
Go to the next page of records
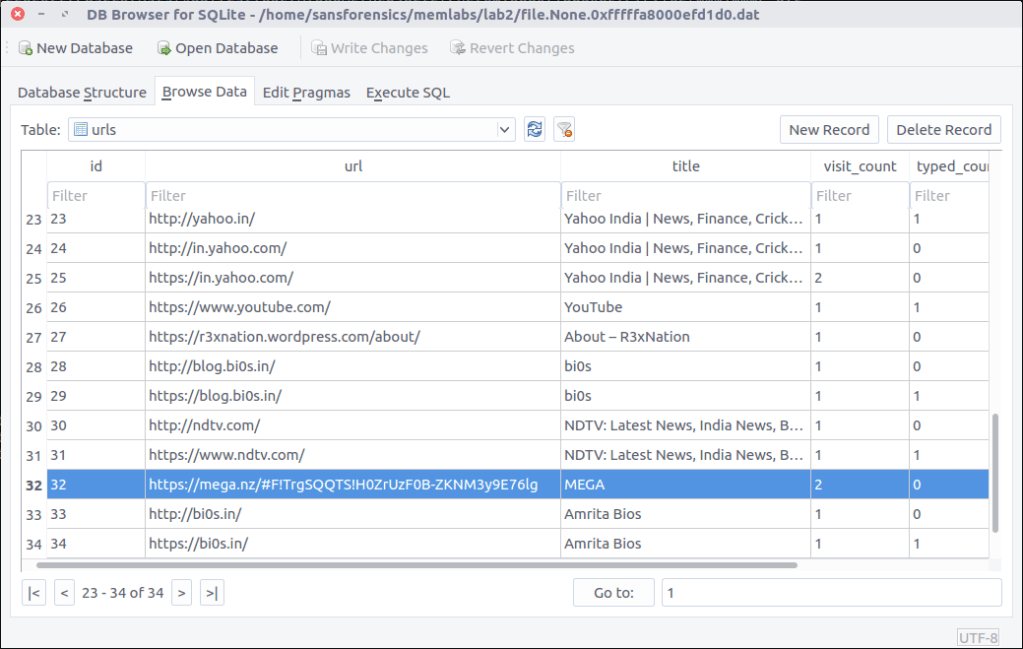[x=181, y=593]
